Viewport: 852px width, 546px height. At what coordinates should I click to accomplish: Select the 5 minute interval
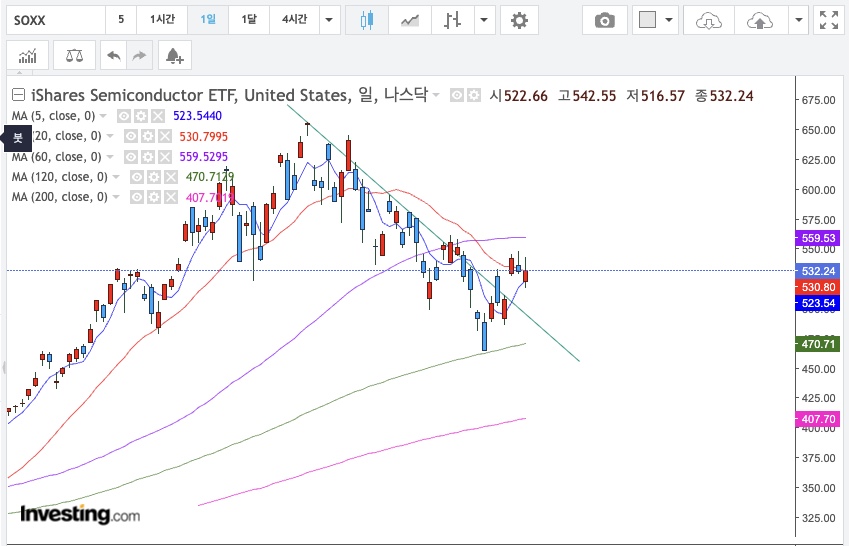pyautogui.click(x=121, y=20)
